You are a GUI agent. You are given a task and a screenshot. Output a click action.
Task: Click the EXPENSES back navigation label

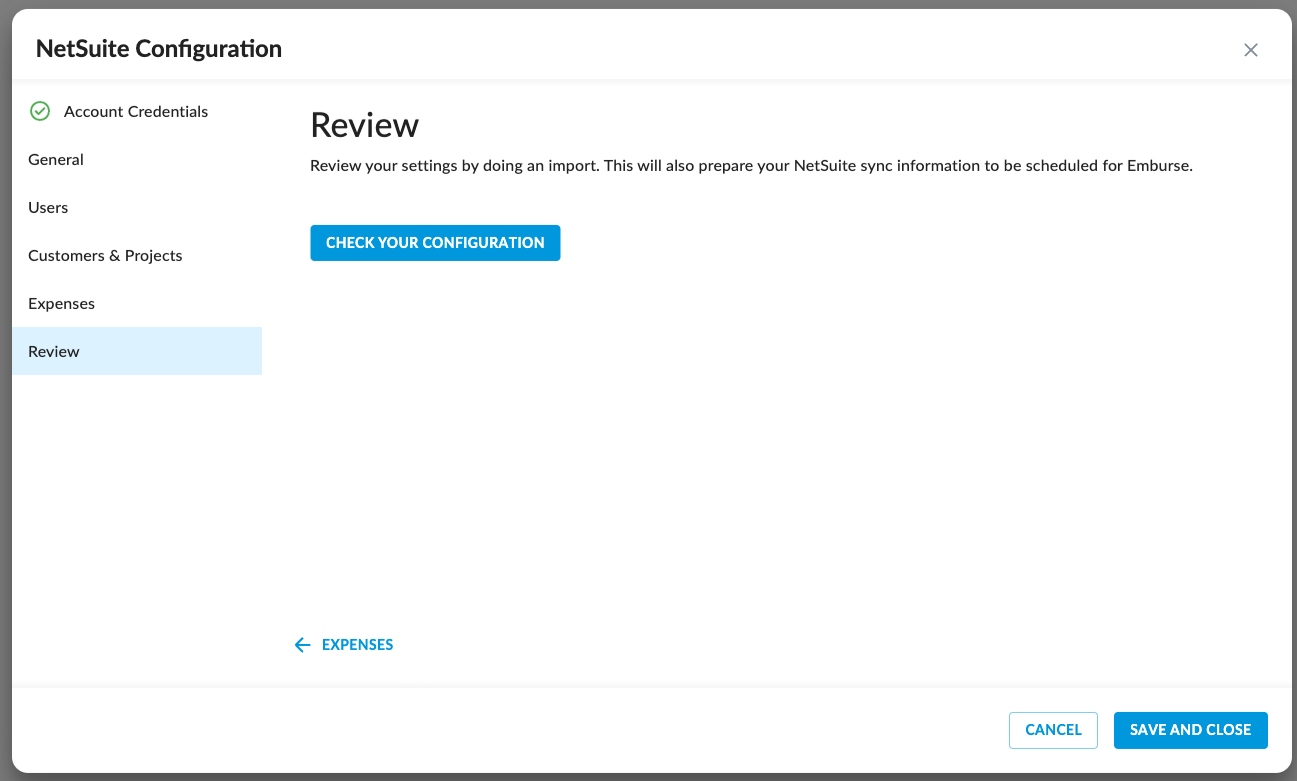pyautogui.click(x=357, y=645)
